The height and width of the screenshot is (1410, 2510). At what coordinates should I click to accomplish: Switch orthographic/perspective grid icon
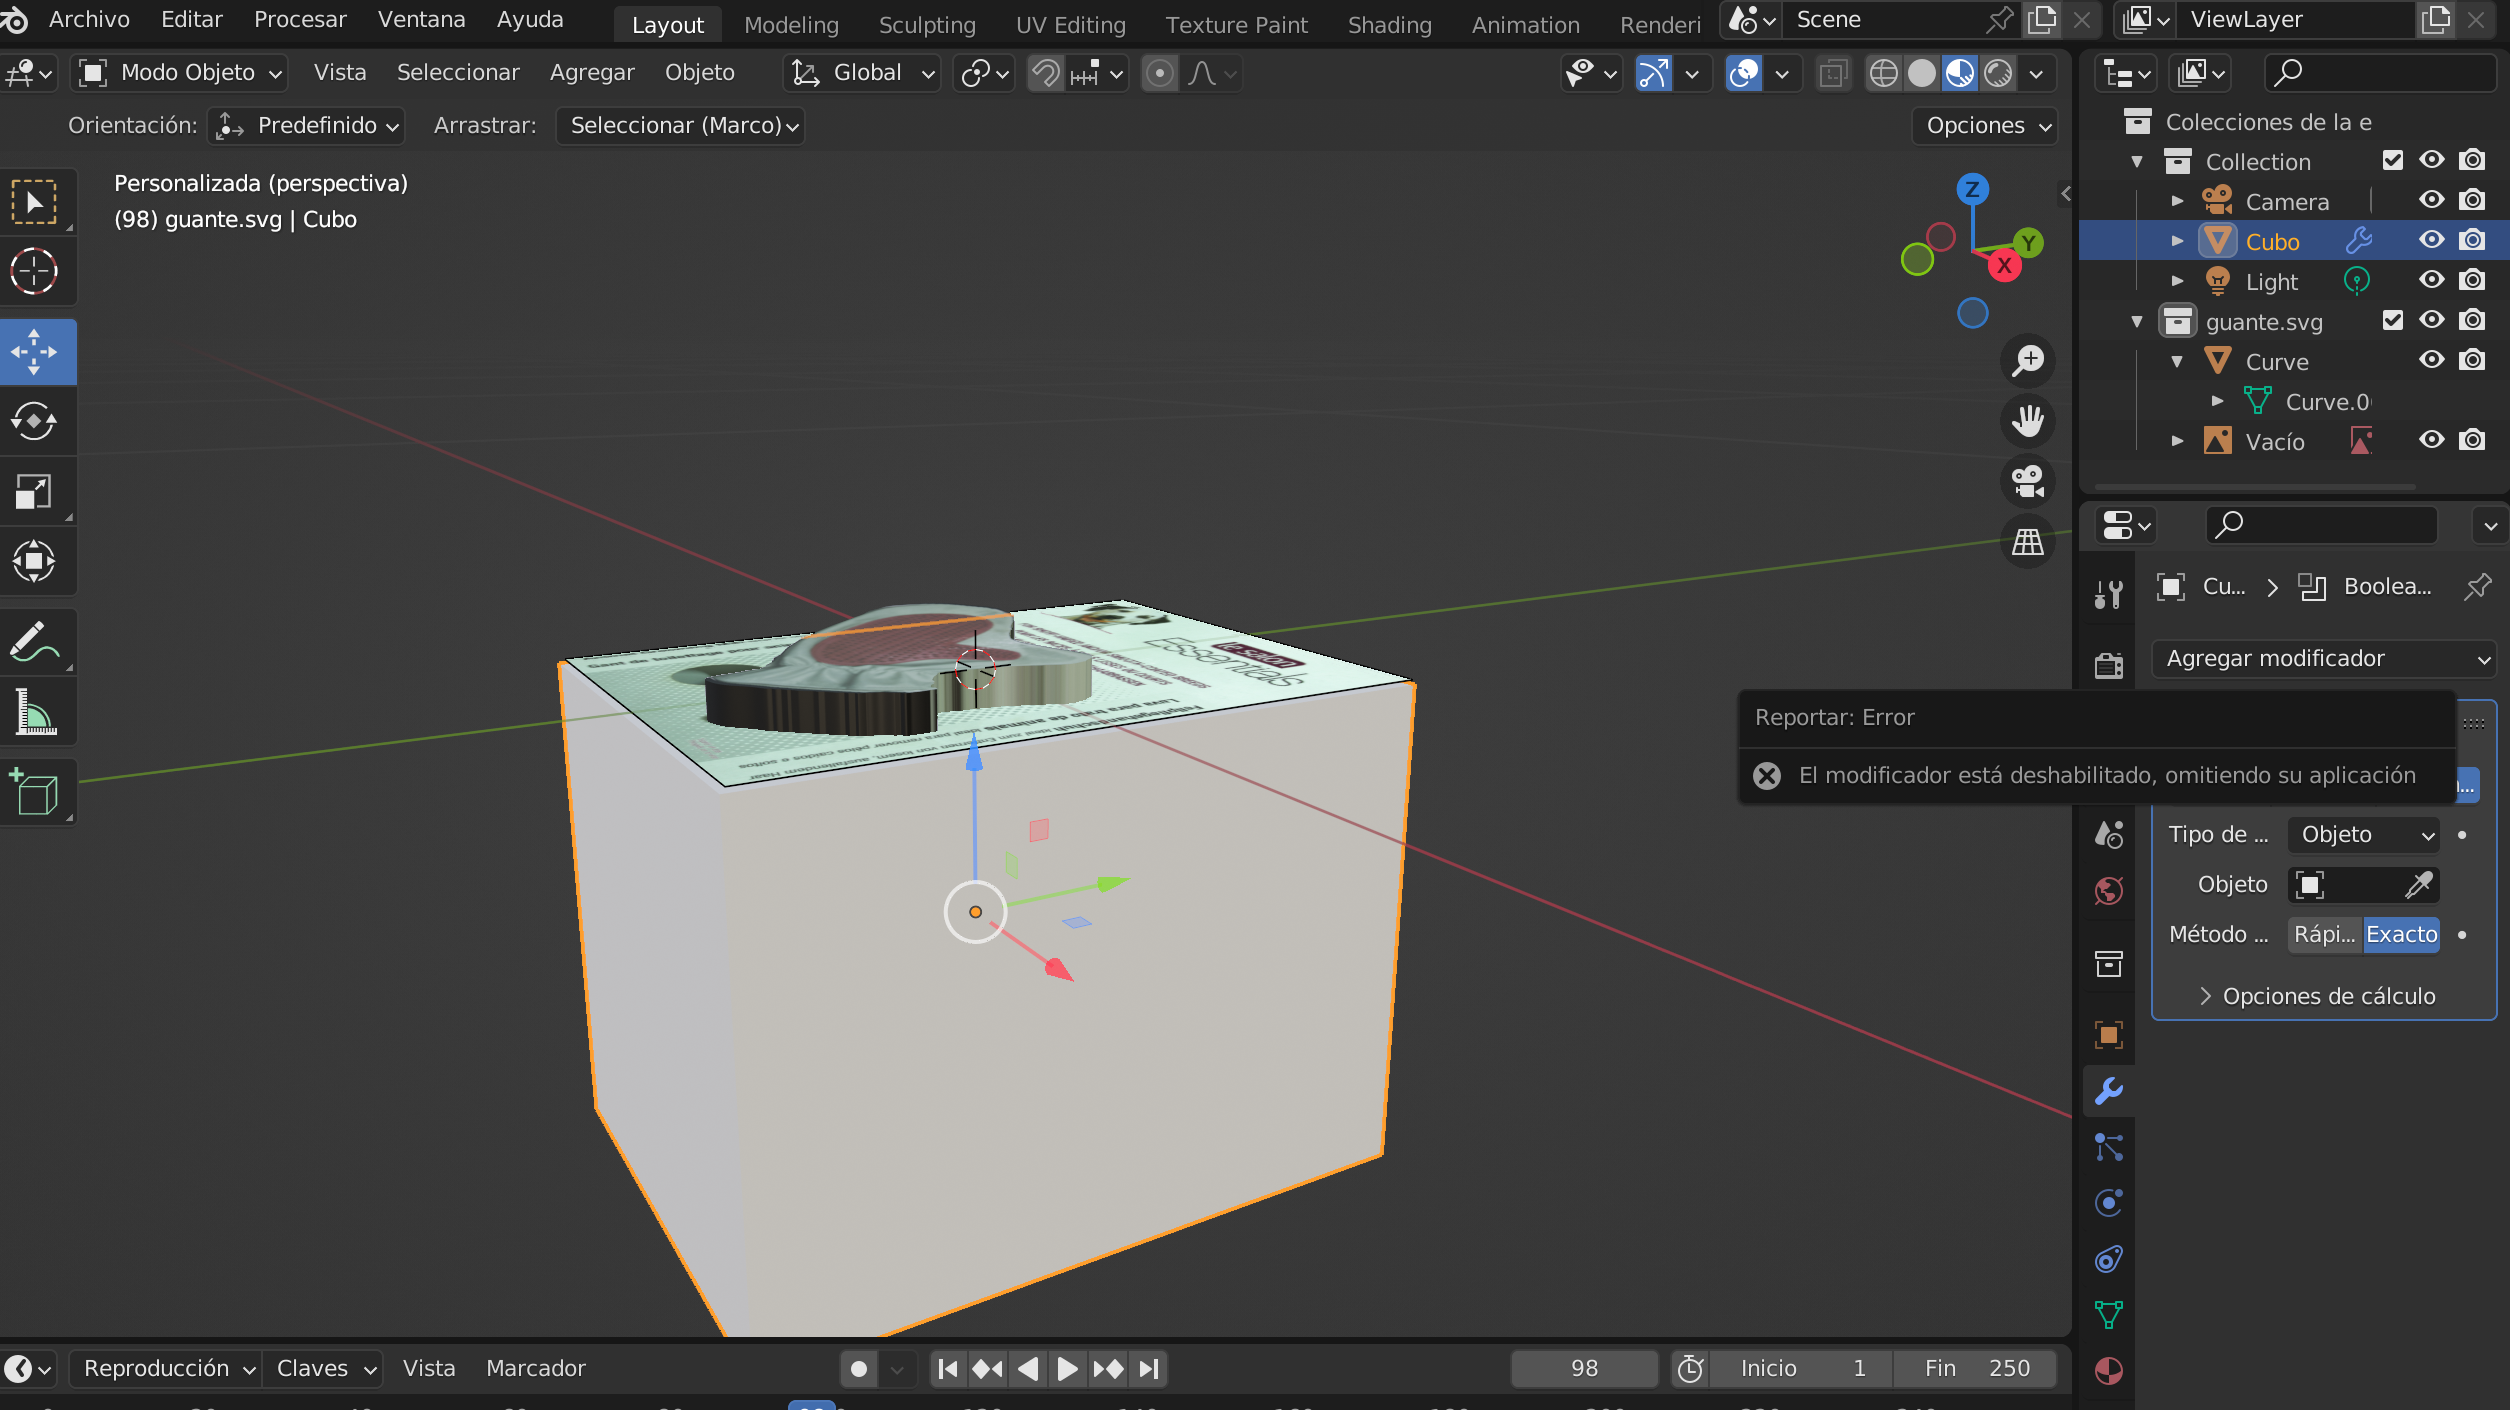(x=2028, y=542)
